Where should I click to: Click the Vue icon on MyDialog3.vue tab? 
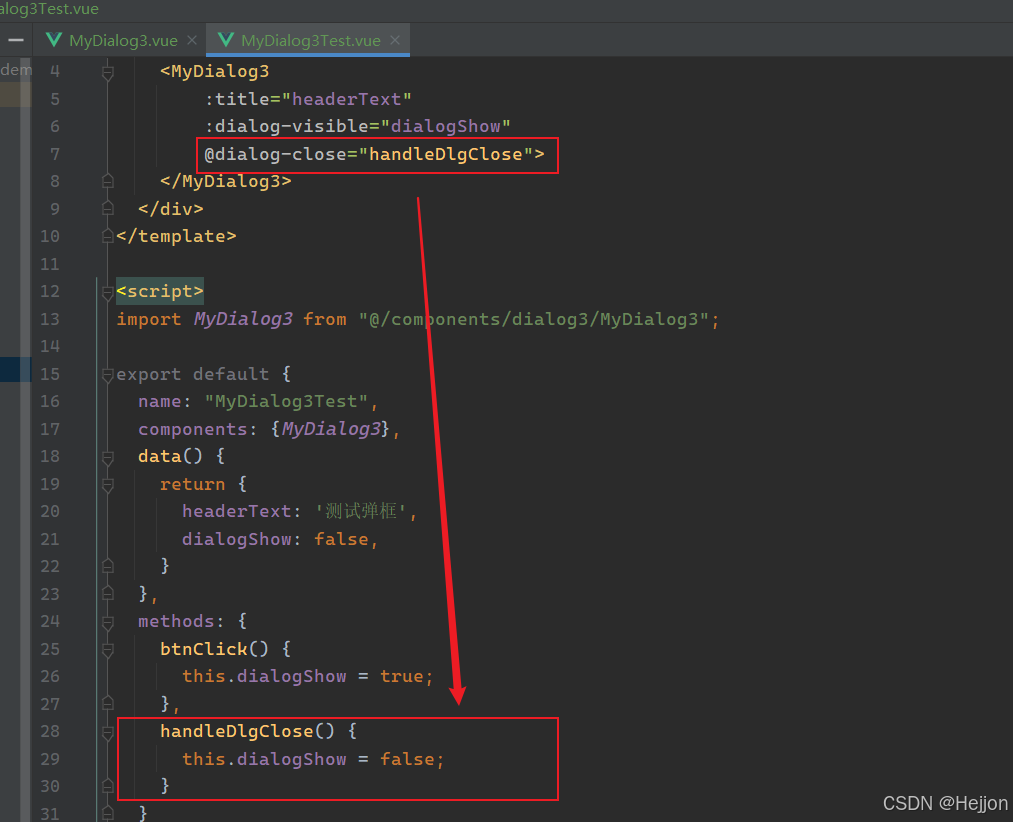(54, 40)
